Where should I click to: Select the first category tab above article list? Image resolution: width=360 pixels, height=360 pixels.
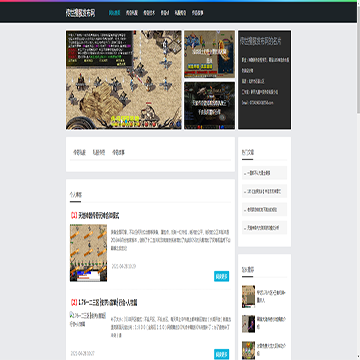79,153
